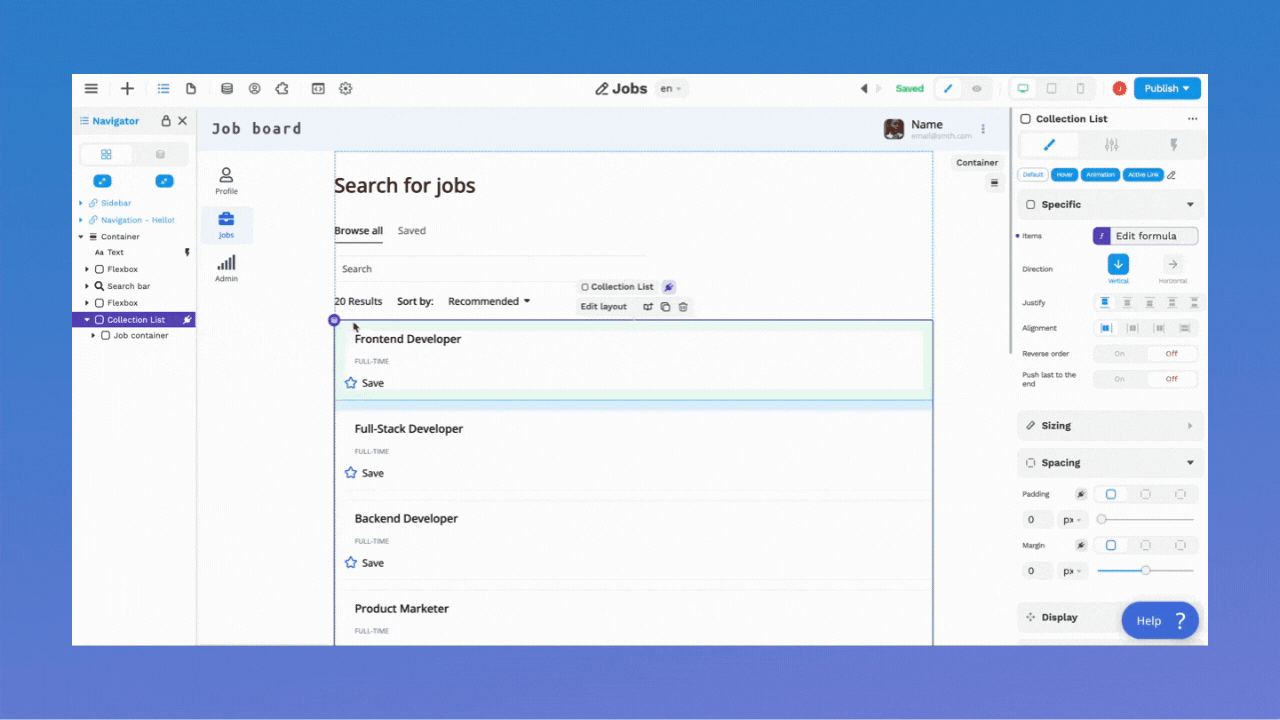Collapse the Specific section
1280x720 pixels.
1190,204
